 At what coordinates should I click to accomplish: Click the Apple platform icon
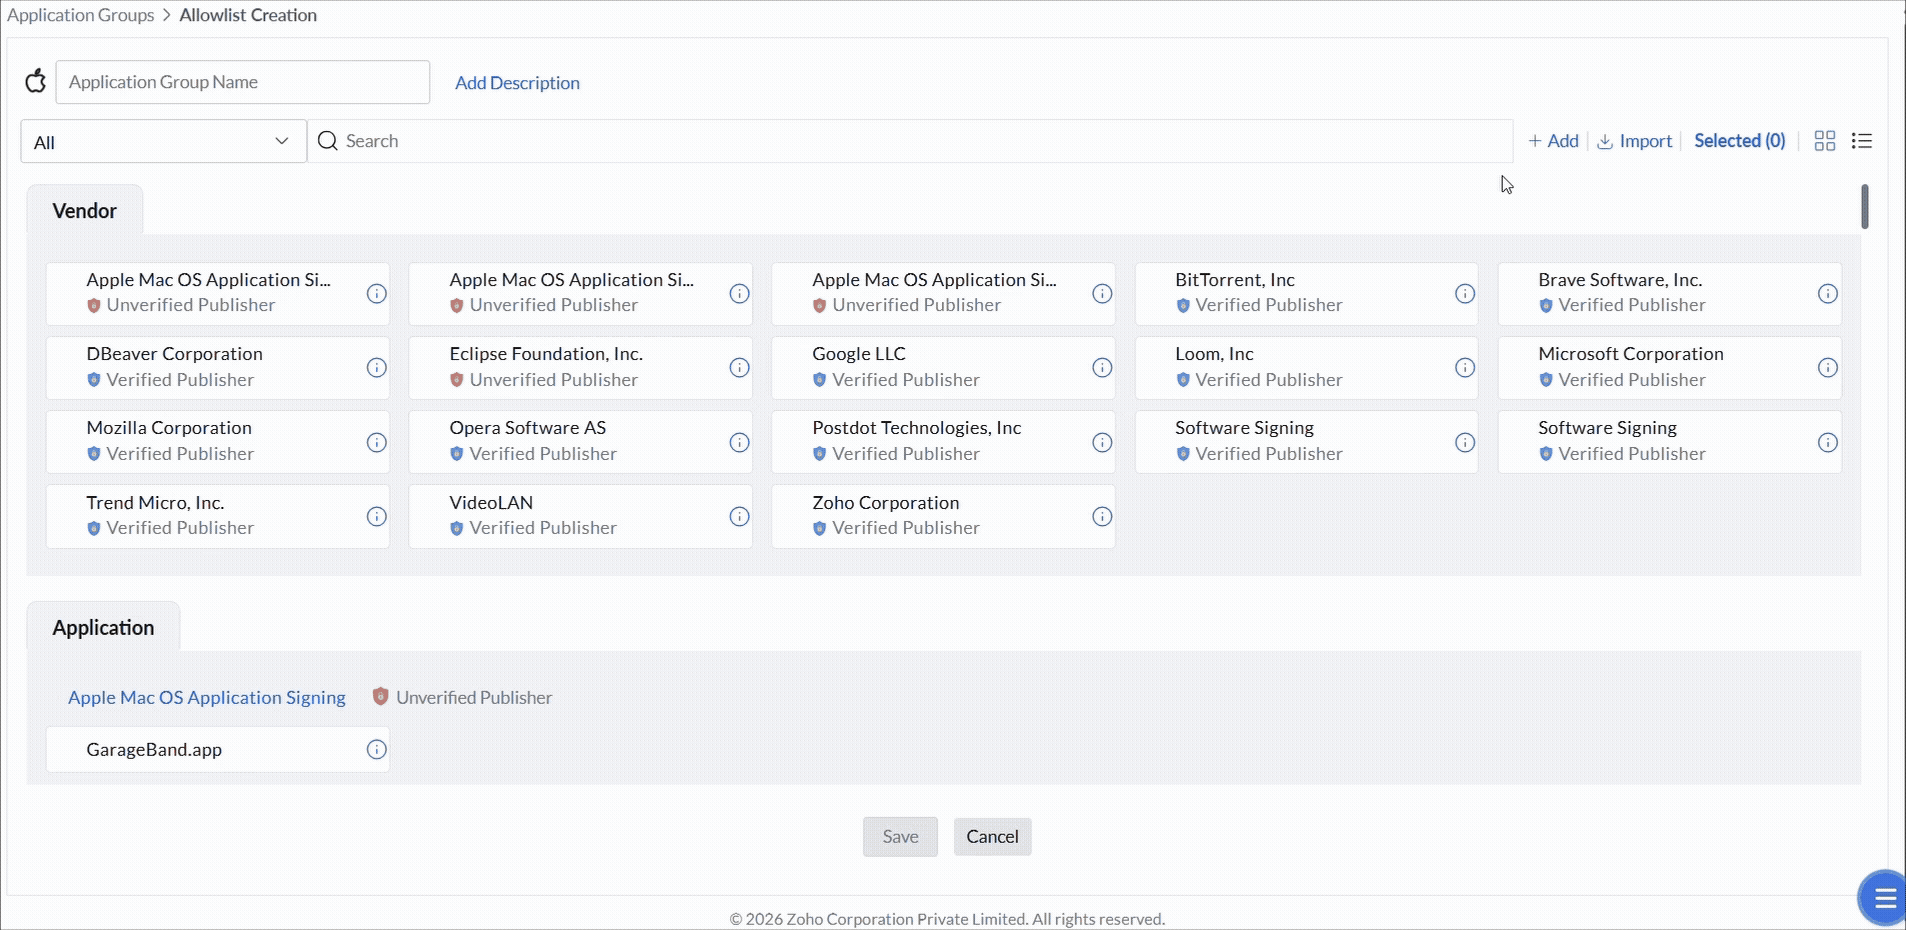click(x=36, y=81)
